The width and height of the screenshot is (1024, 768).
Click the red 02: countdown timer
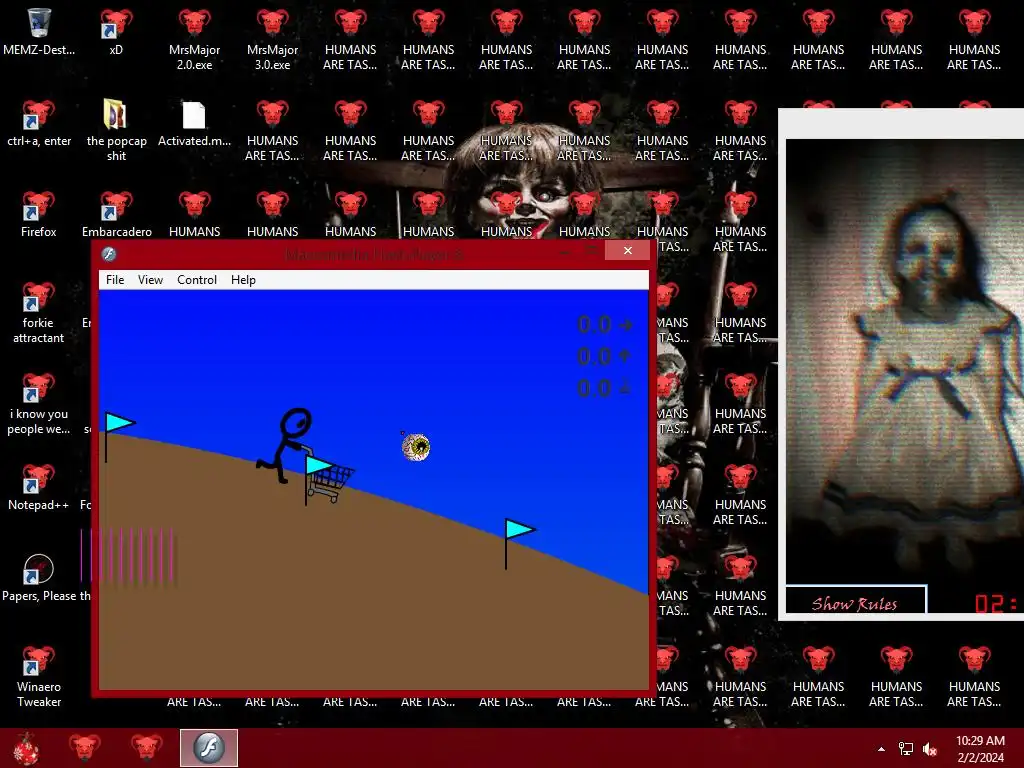(x=996, y=603)
